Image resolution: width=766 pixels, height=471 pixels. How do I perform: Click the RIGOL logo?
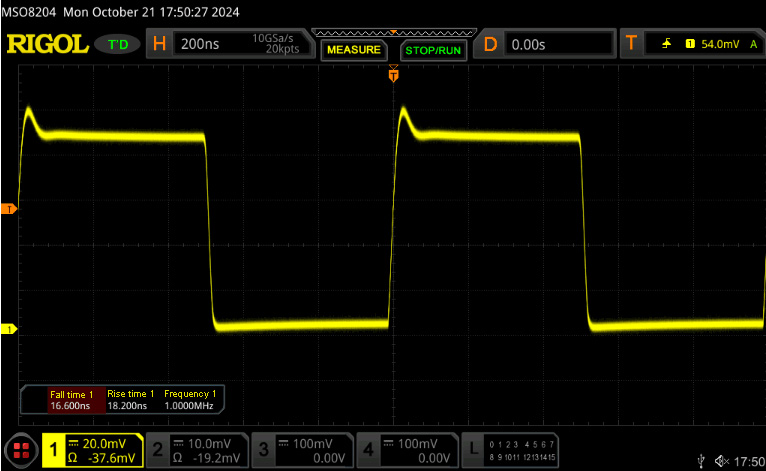(x=45, y=45)
